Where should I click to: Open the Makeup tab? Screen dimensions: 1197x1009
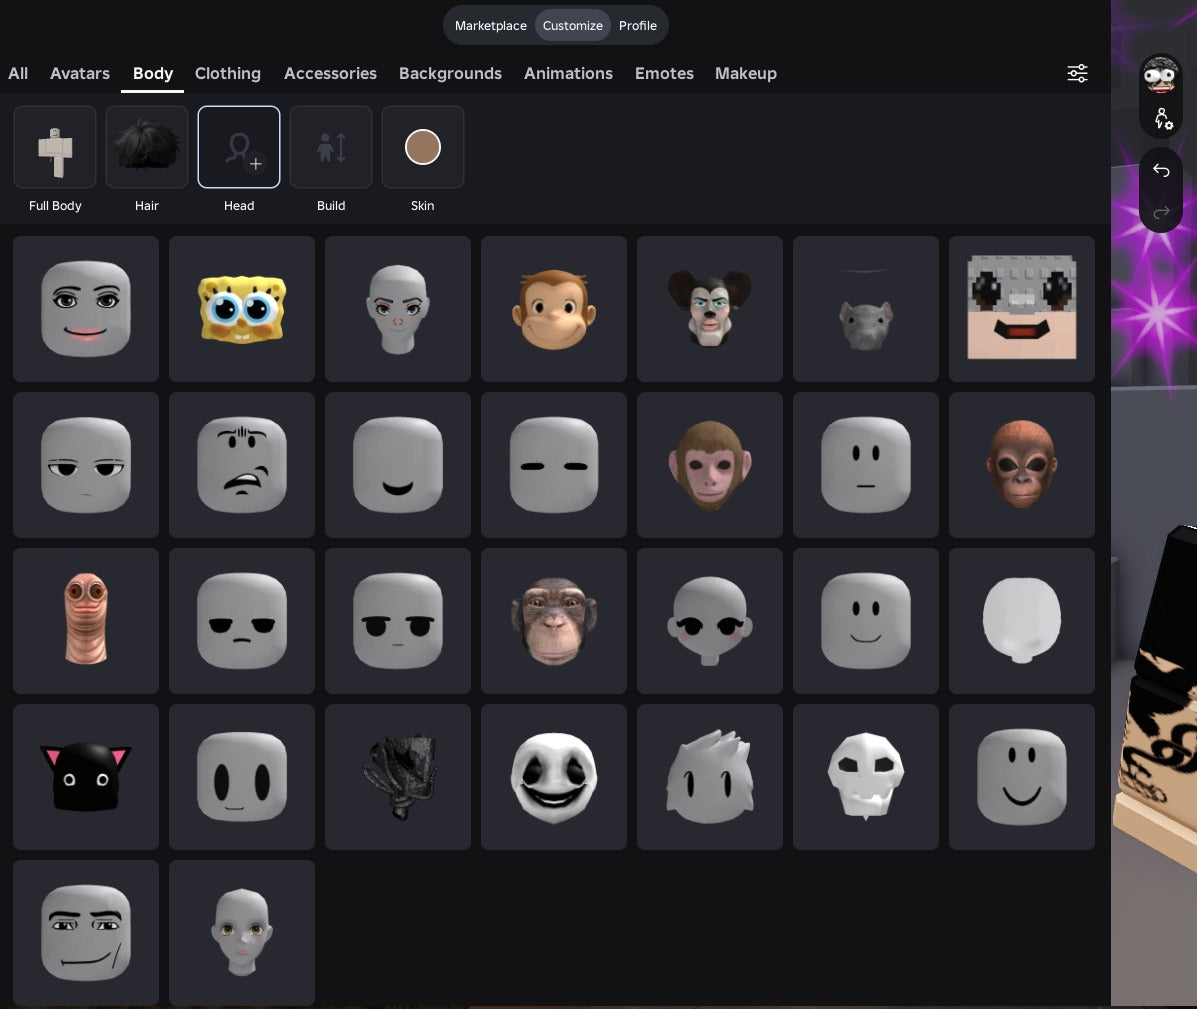click(746, 73)
